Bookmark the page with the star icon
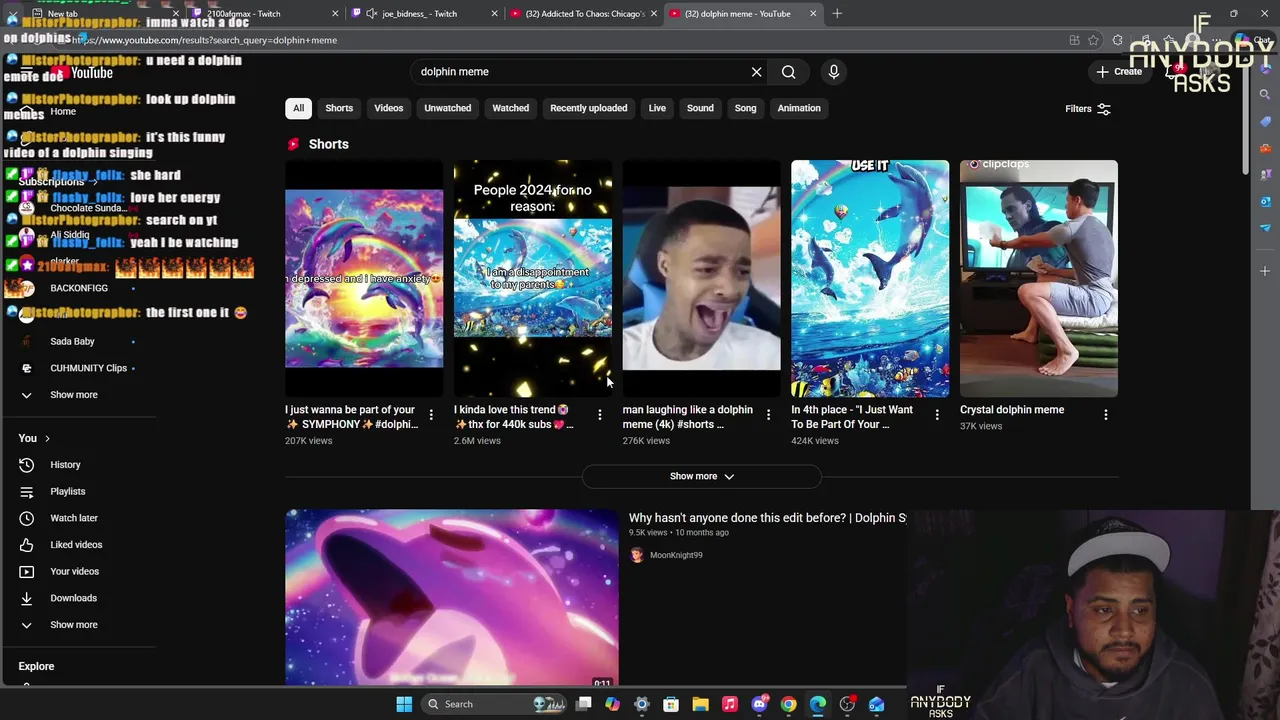Screen dimensions: 1280x720 click(1093, 40)
